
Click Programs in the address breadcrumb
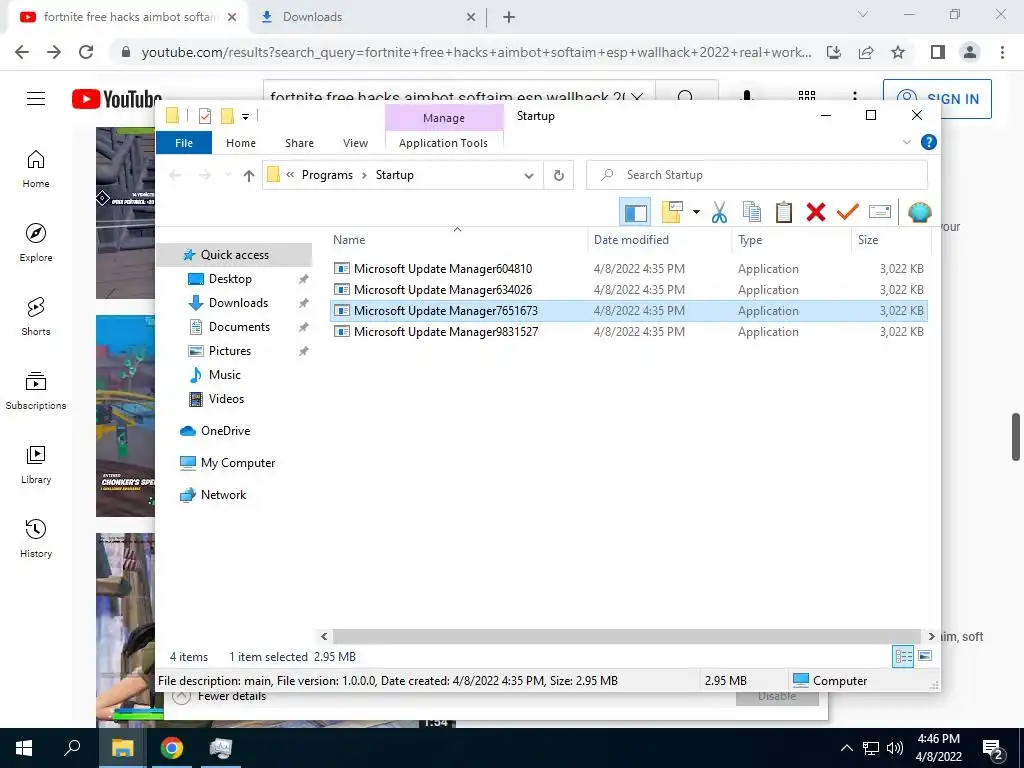(x=327, y=175)
